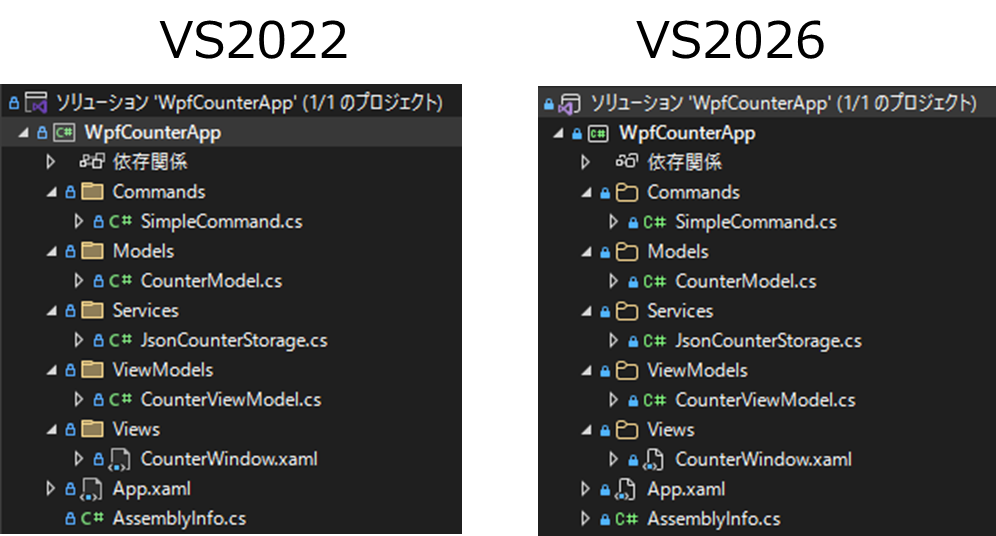Expand SimpleCommand.cs node in VS2026 tree
This screenshot has height=536, width=996.
click(613, 222)
